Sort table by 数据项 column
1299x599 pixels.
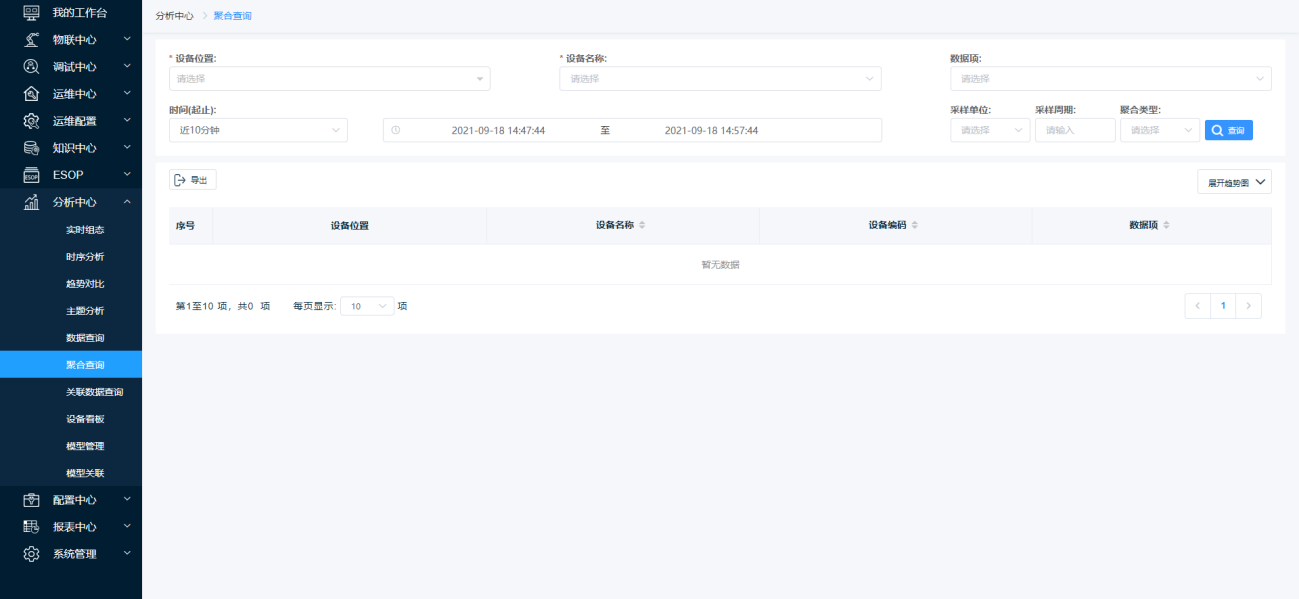pyautogui.click(x=1166, y=226)
